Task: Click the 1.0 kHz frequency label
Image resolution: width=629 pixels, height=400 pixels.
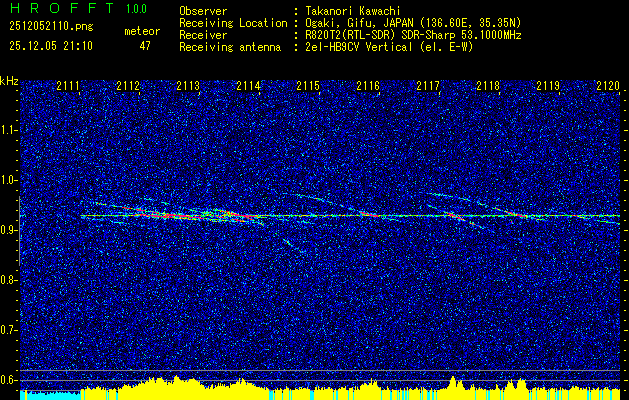Action: [8, 180]
